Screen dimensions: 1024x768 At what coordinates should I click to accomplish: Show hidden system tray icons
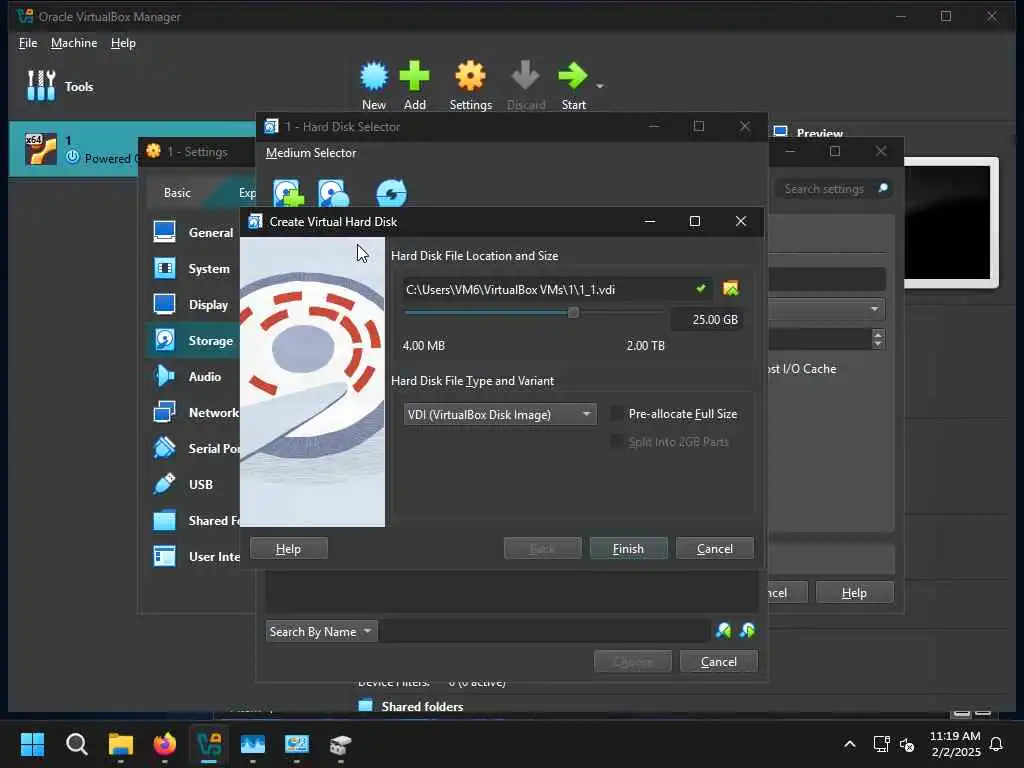850,744
